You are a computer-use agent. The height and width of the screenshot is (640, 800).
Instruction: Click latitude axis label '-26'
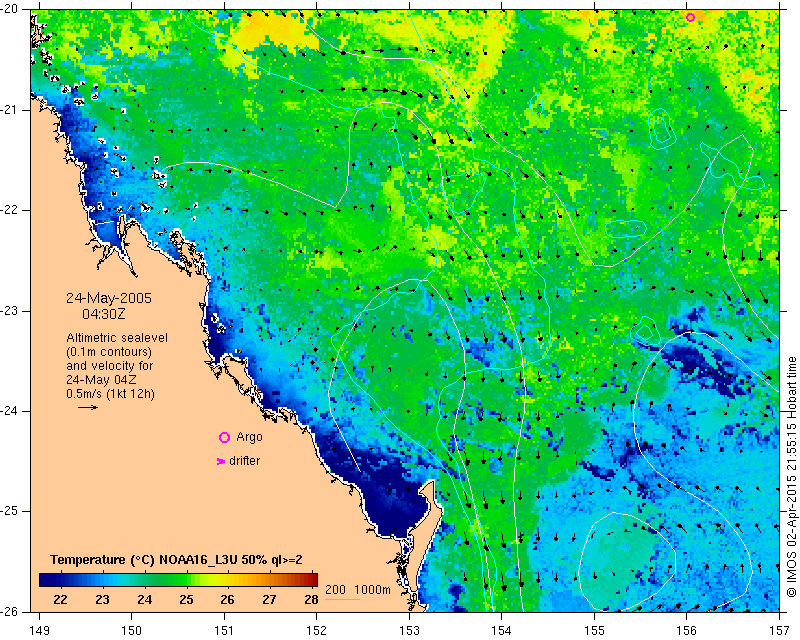click(10, 612)
